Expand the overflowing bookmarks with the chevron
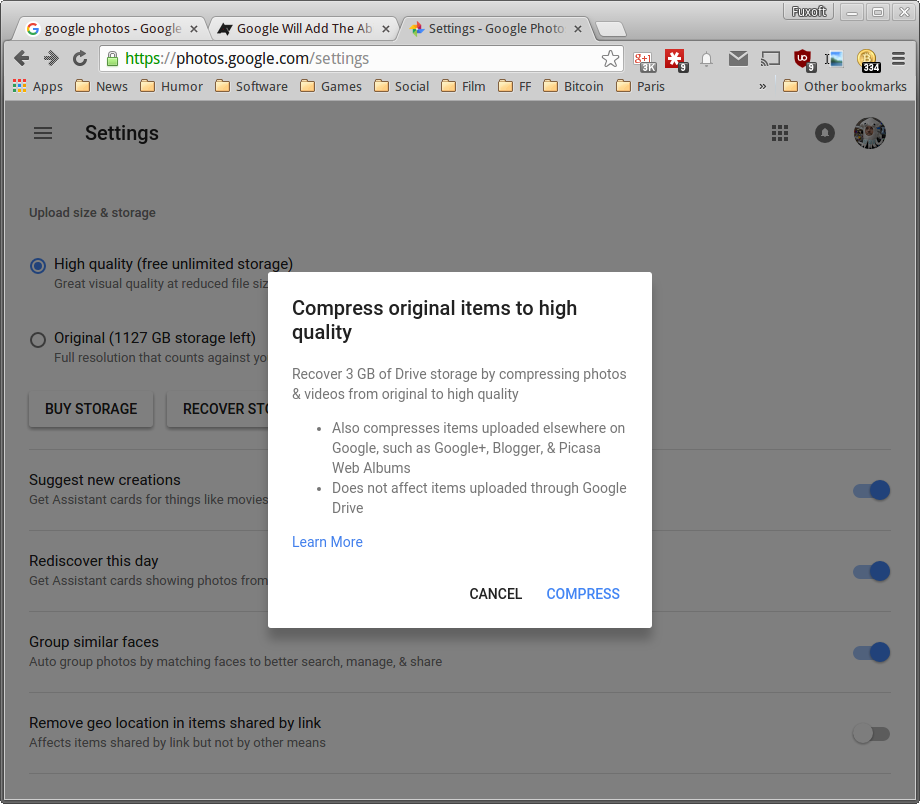920x804 pixels. (x=762, y=86)
